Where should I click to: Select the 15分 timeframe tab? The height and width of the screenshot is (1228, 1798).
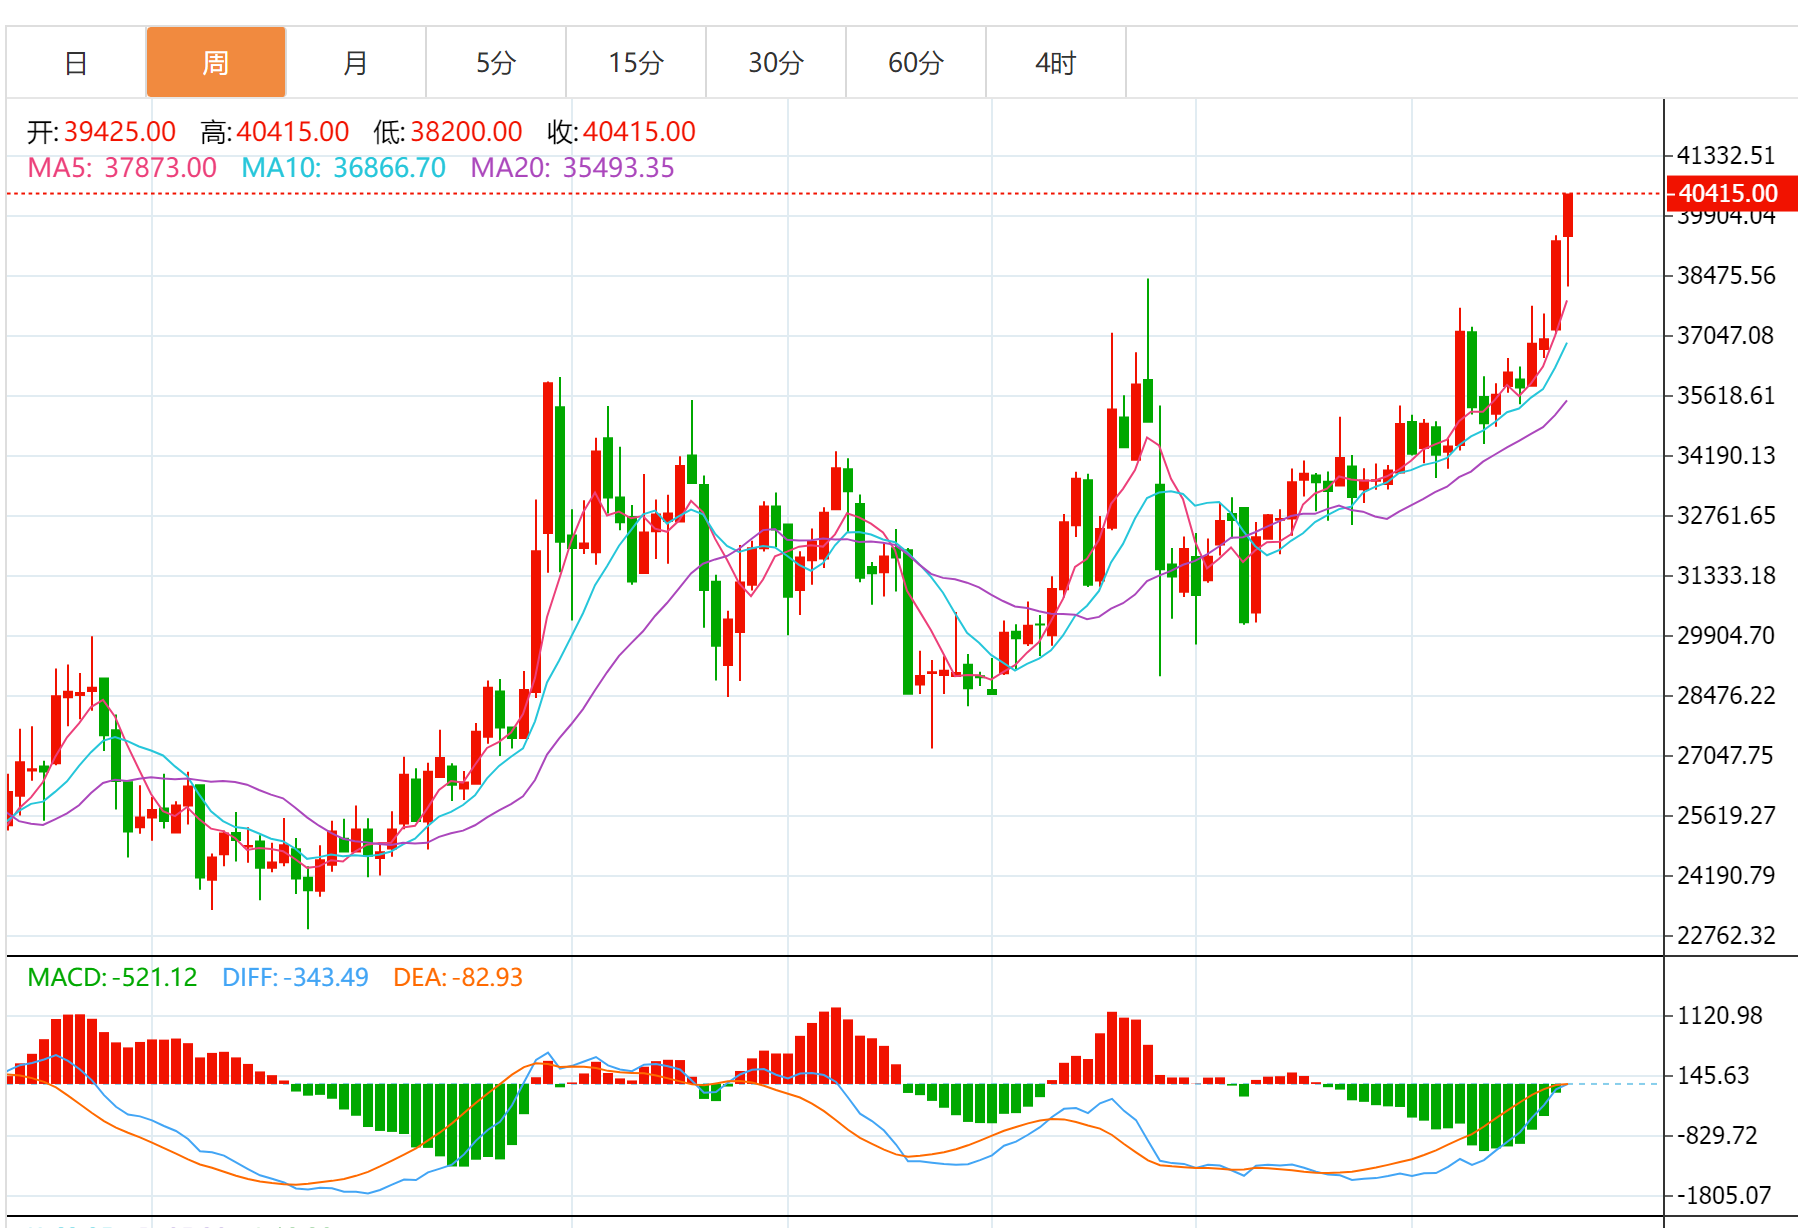click(x=636, y=63)
